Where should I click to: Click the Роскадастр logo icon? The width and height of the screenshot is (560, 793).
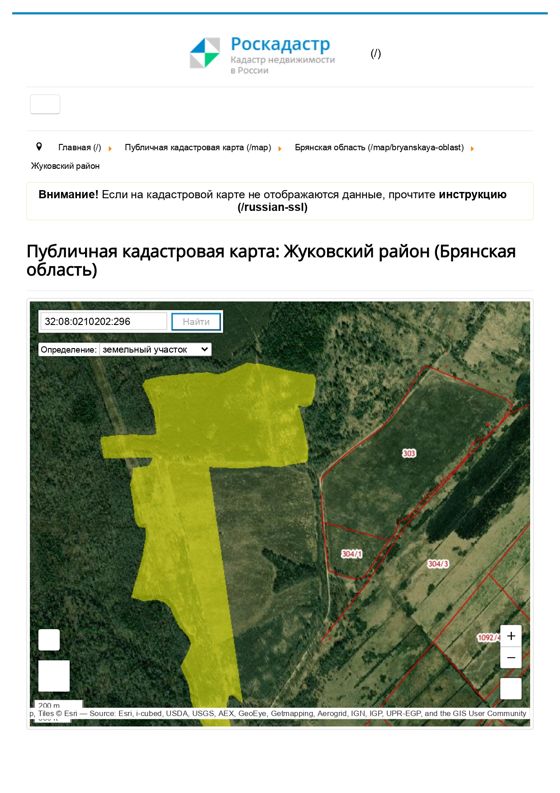point(205,53)
